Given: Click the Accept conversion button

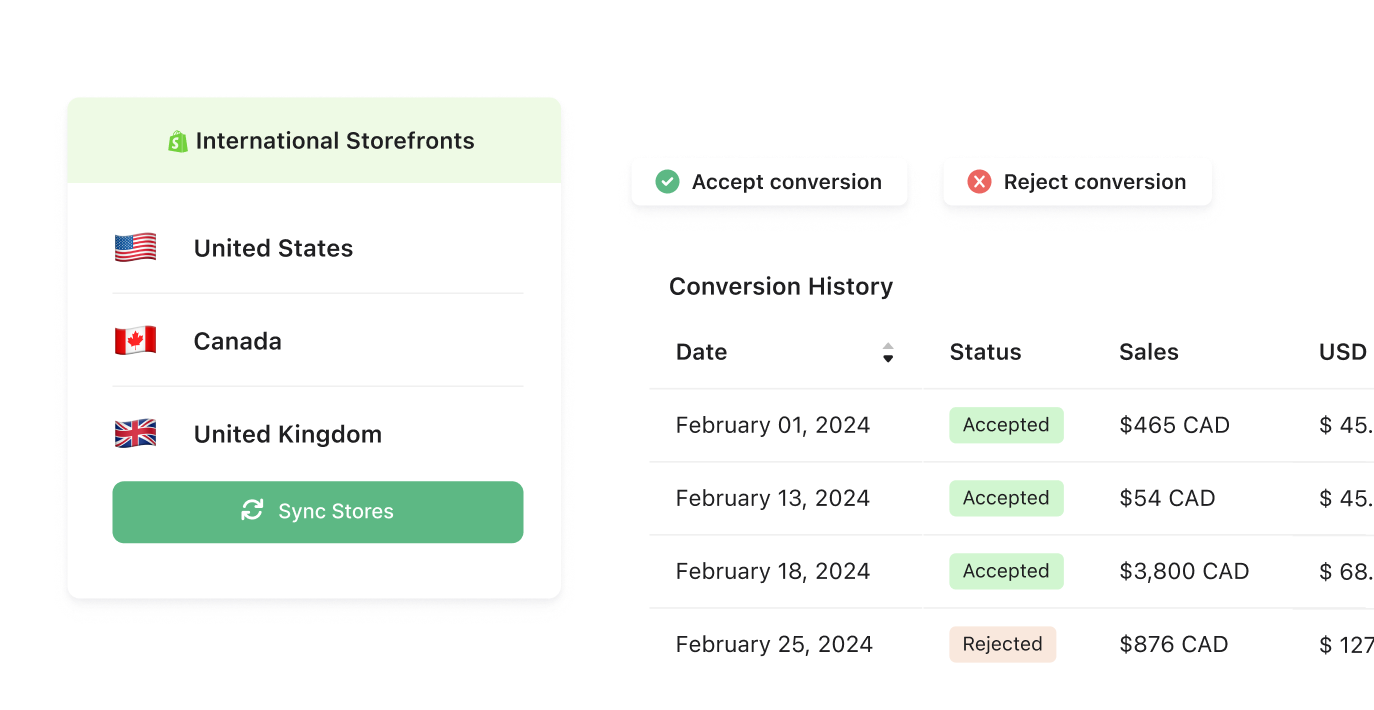Looking at the screenshot, I should tap(769, 182).
